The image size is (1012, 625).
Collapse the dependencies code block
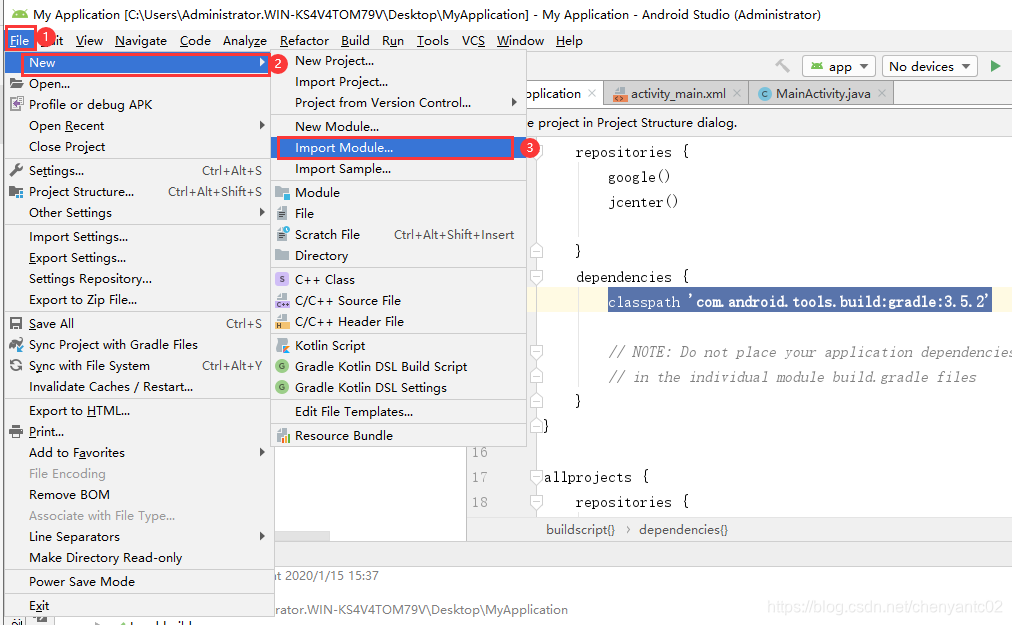click(536, 277)
